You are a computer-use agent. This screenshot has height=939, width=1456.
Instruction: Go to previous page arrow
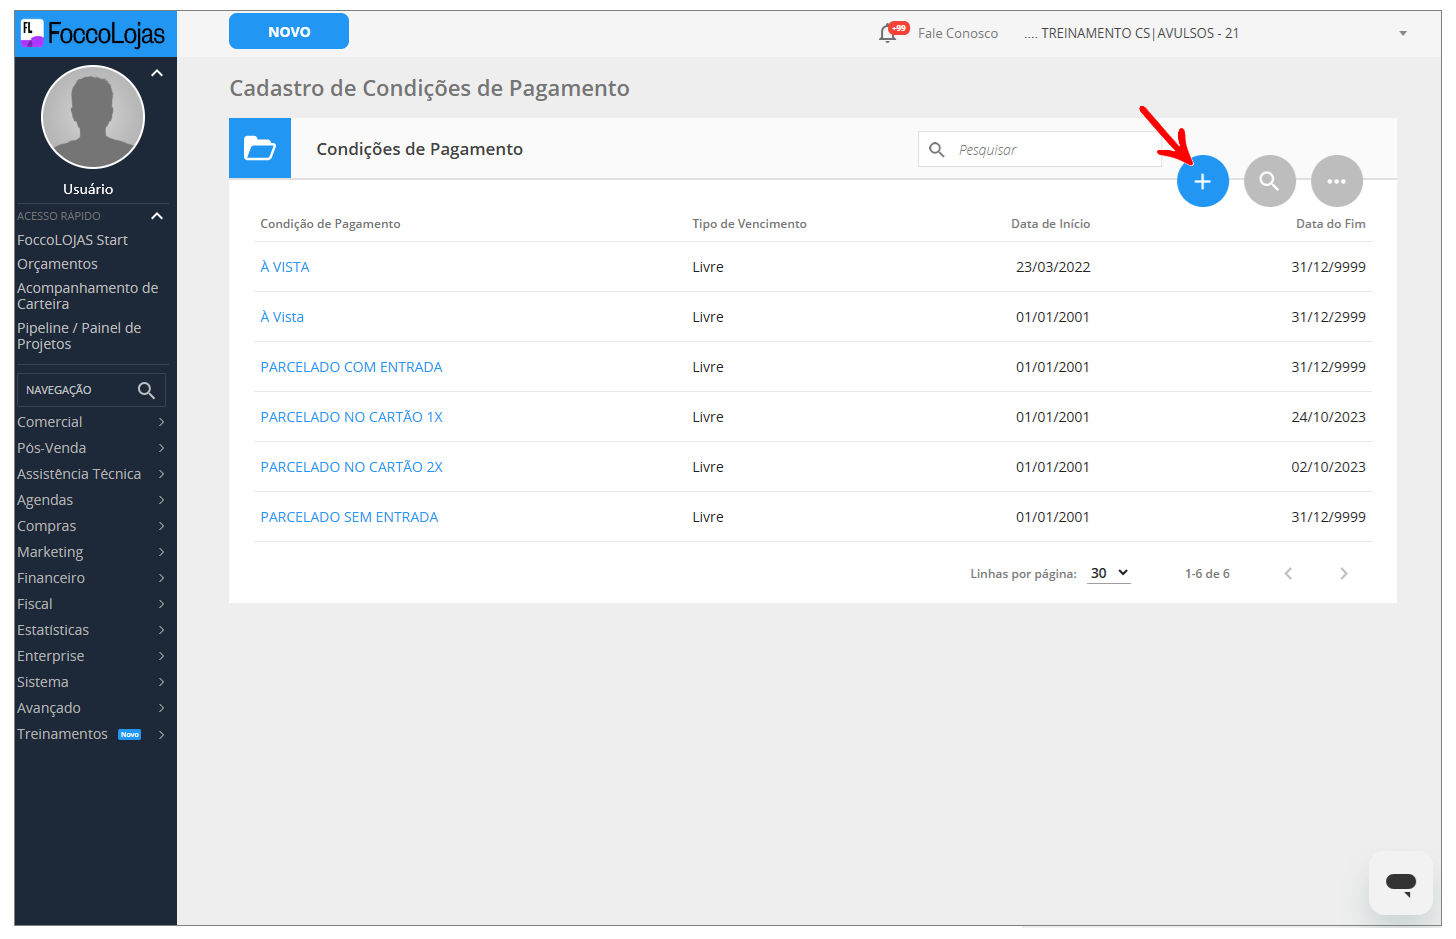pyautogui.click(x=1288, y=574)
